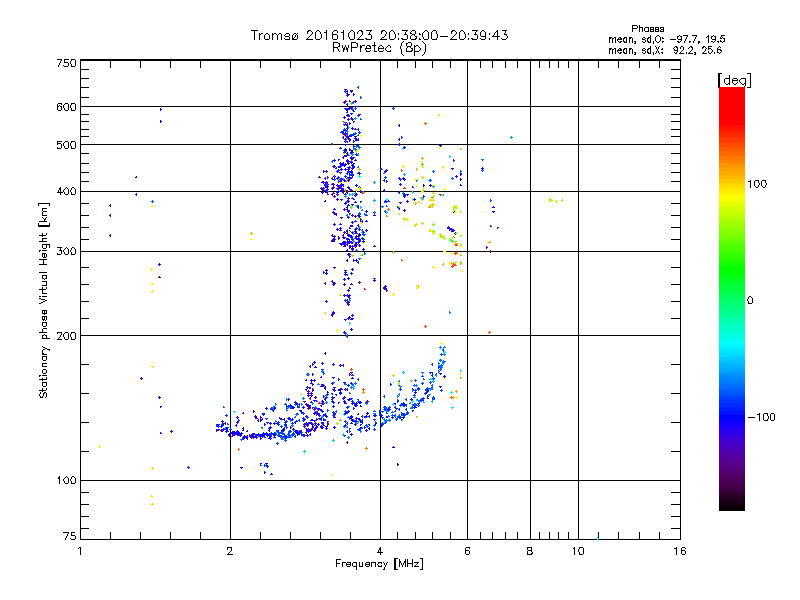Image resolution: width=800 pixels, height=600 pixels.
Task: Click the y-axis tick label '600'
Action: click(x=66, y=107)
